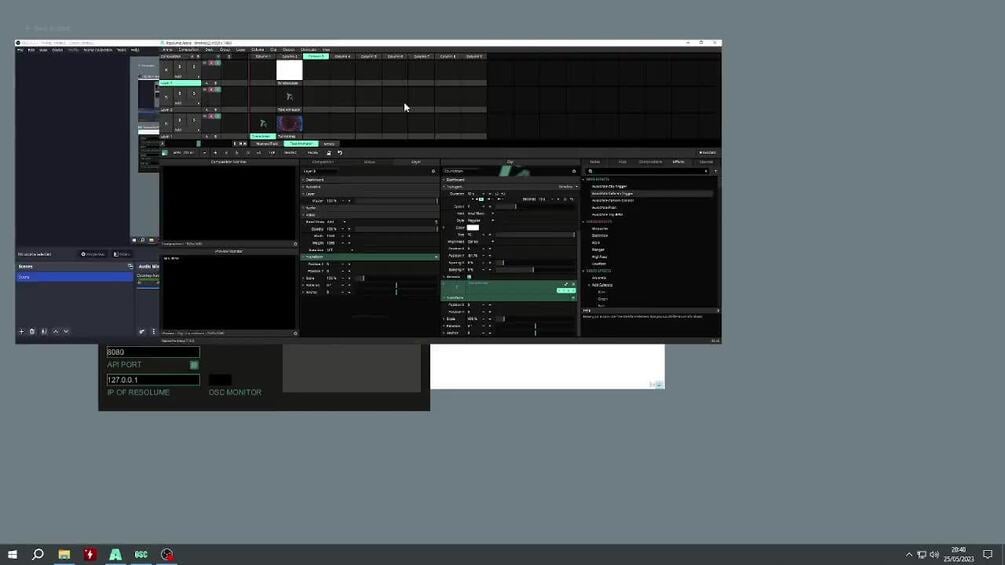Image resolution: width=1005 pixels, height=565 pixels.
Task: Open OBS Filters button
Action: (x=121, y=254)
